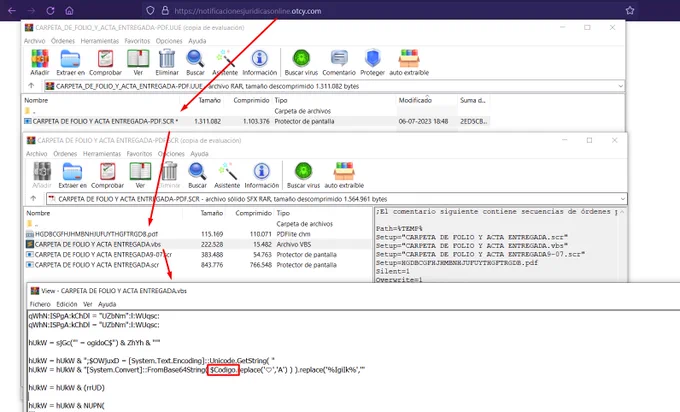Open Favoritos menu in top WinRAR window

coord(137,41)
